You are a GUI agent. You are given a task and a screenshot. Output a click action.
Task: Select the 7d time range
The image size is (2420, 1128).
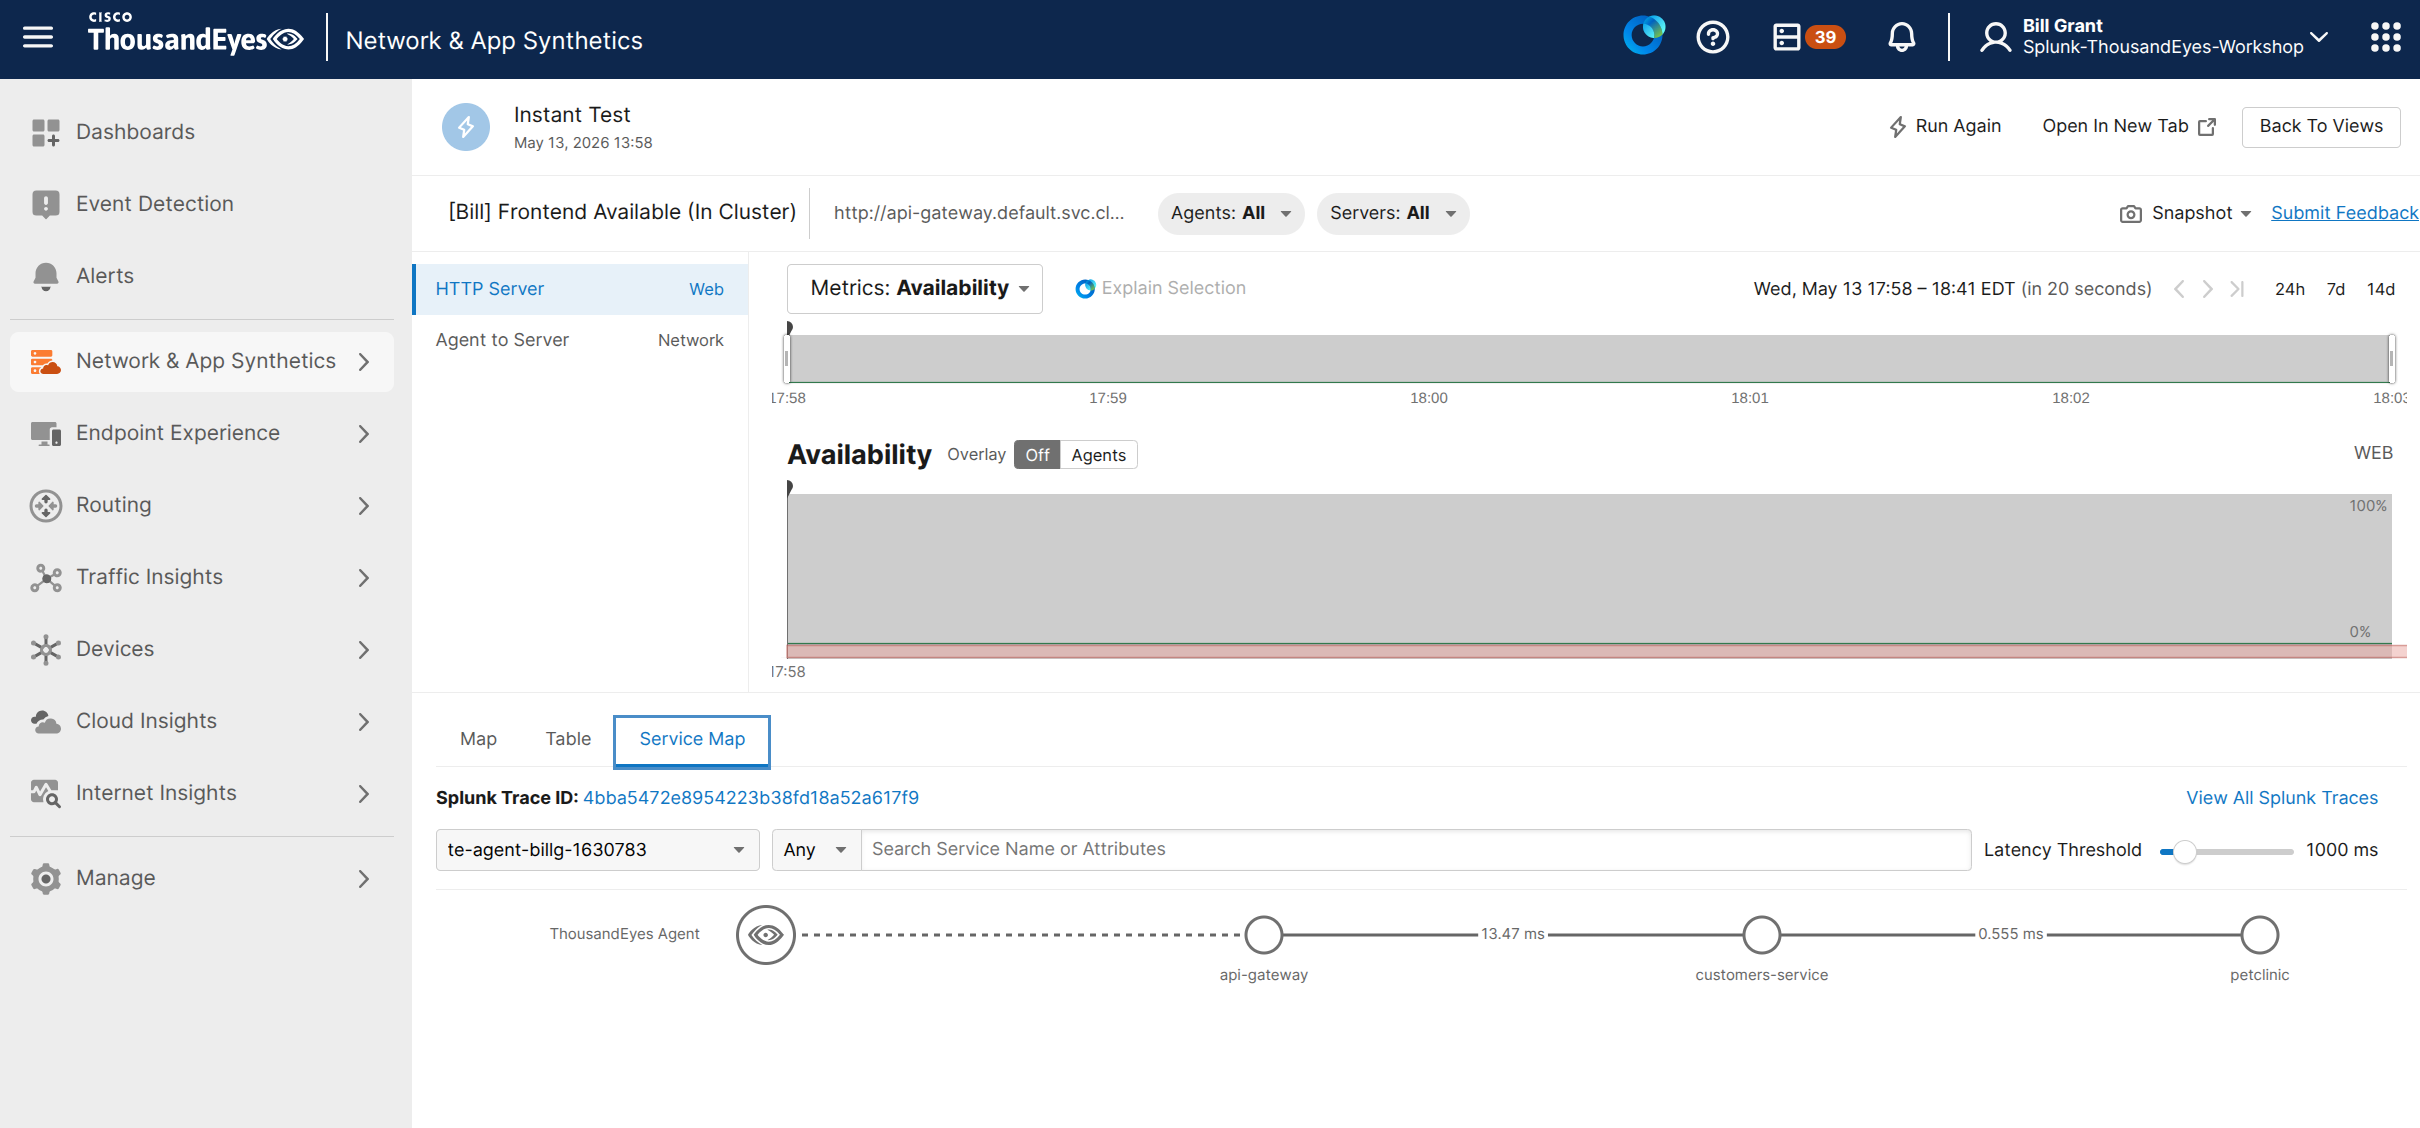tap(2336, 289)
